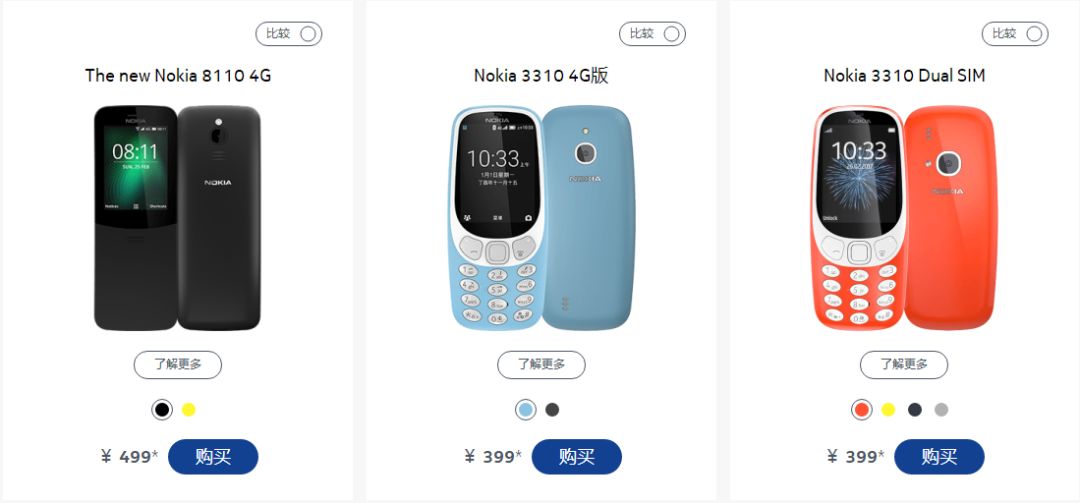Click 了解更多 under Nokia 3310 Dual SIM
The image size is (1080, 503).
pos(904,365)
